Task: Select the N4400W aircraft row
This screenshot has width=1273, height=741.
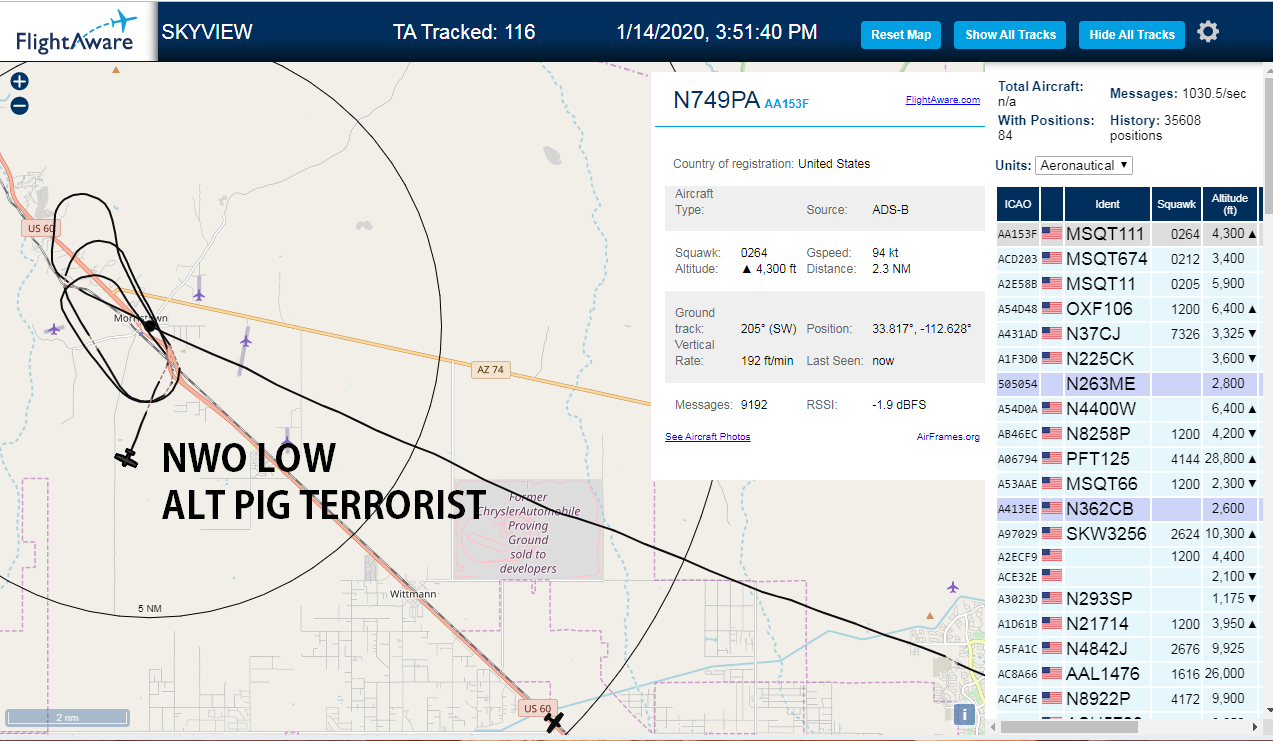Action: (x=1128, y=409)
